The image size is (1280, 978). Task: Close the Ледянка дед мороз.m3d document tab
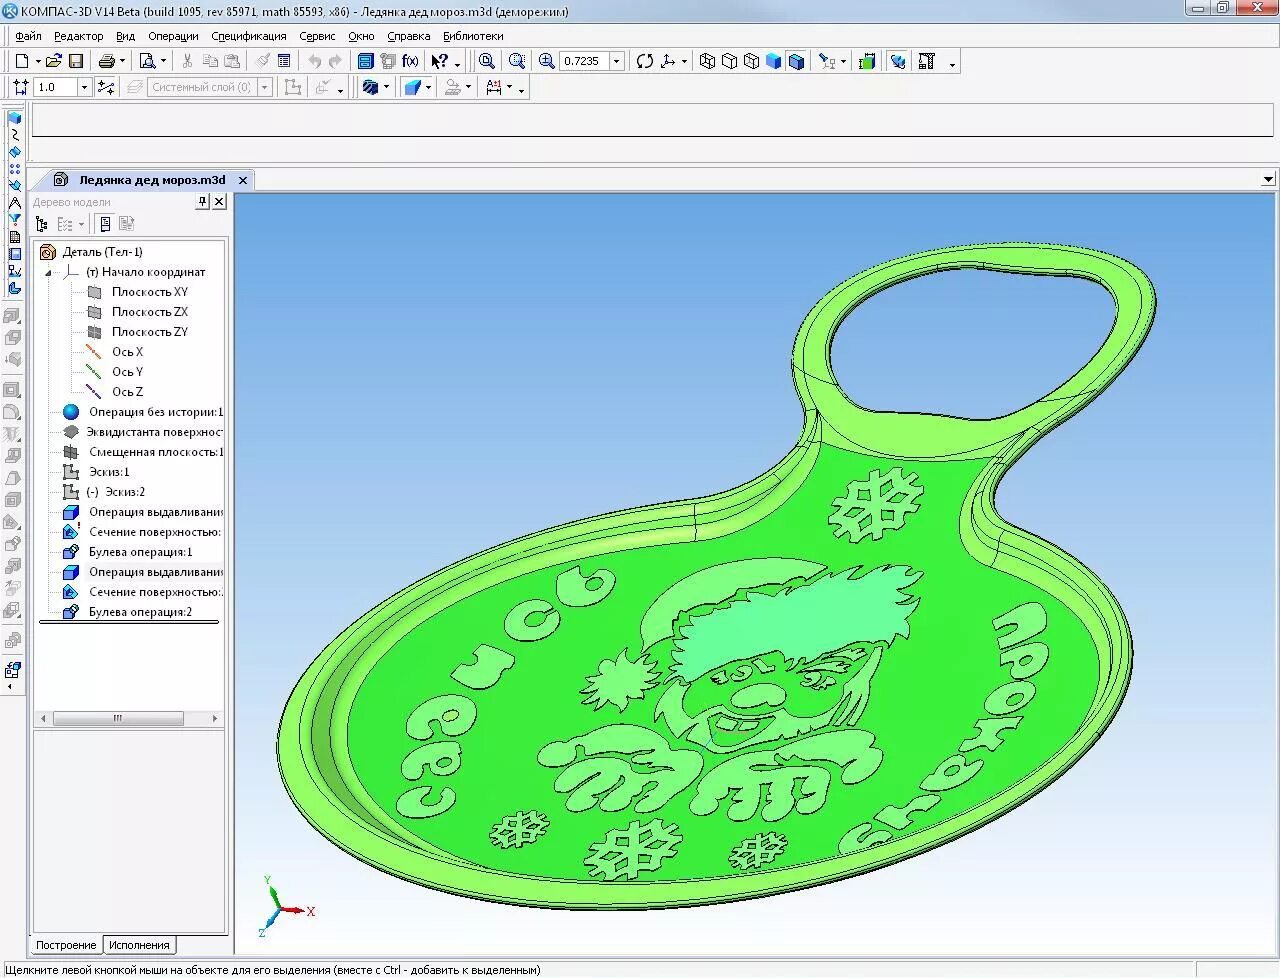click(x=242, y=180)
